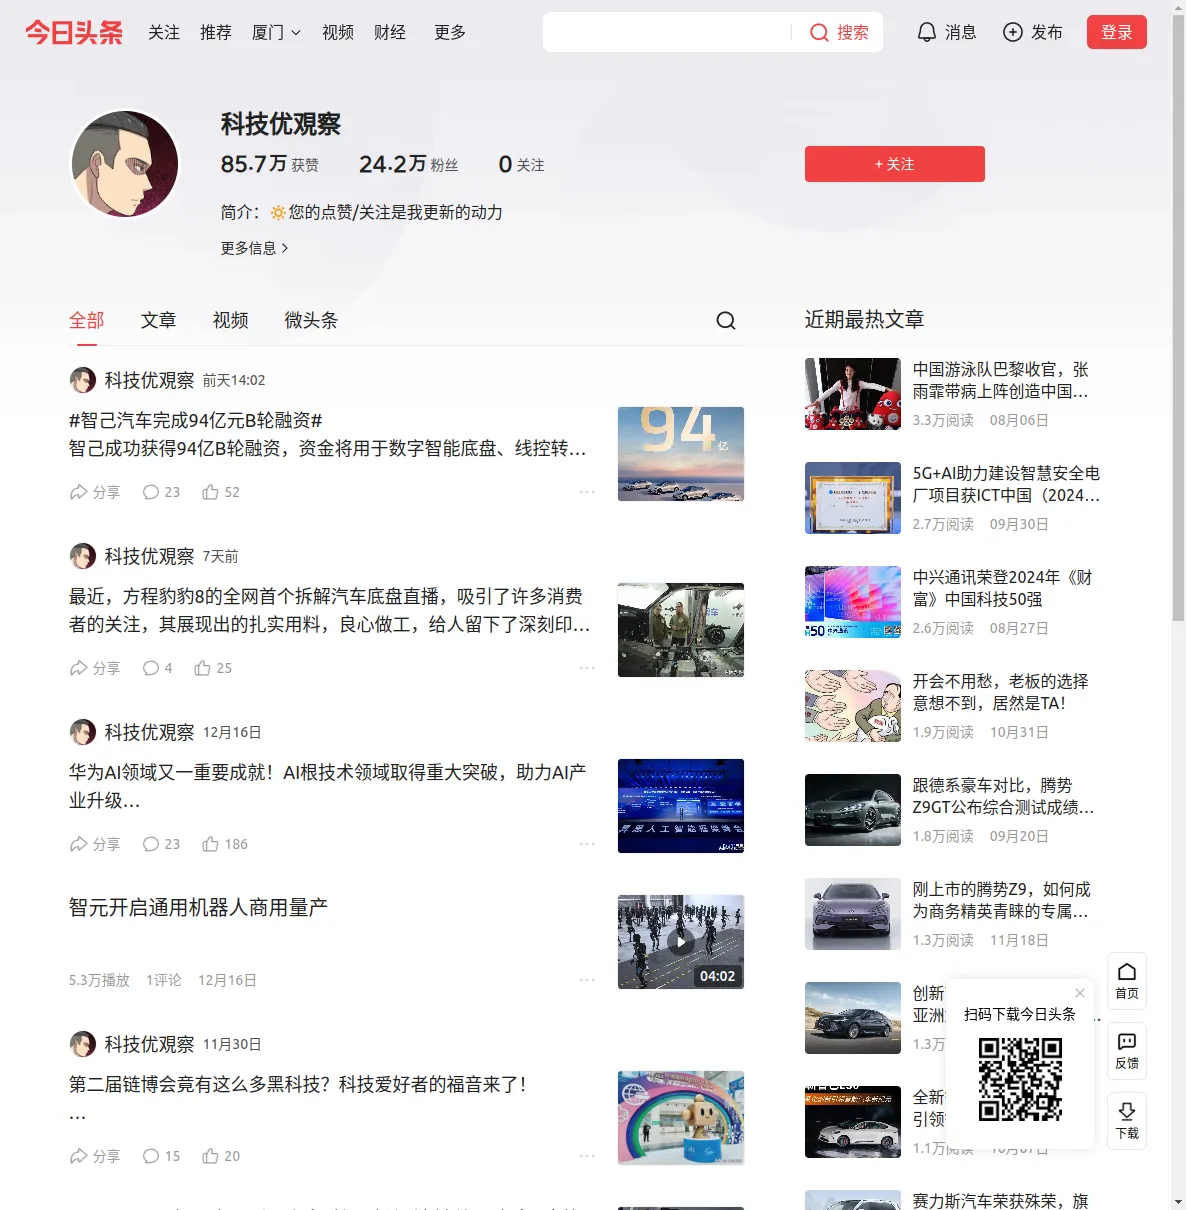
Task: Open the 反馈 feedback floating button
Action: [x=1127, y=1051]
